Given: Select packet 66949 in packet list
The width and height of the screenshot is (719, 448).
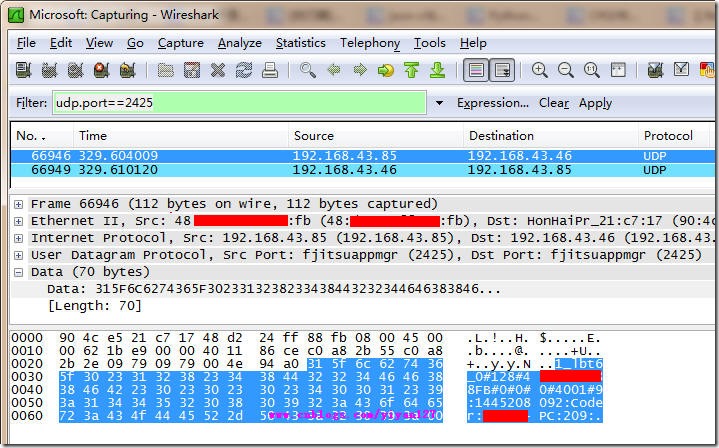Looking at the screenshot, I should coord(363,170).
